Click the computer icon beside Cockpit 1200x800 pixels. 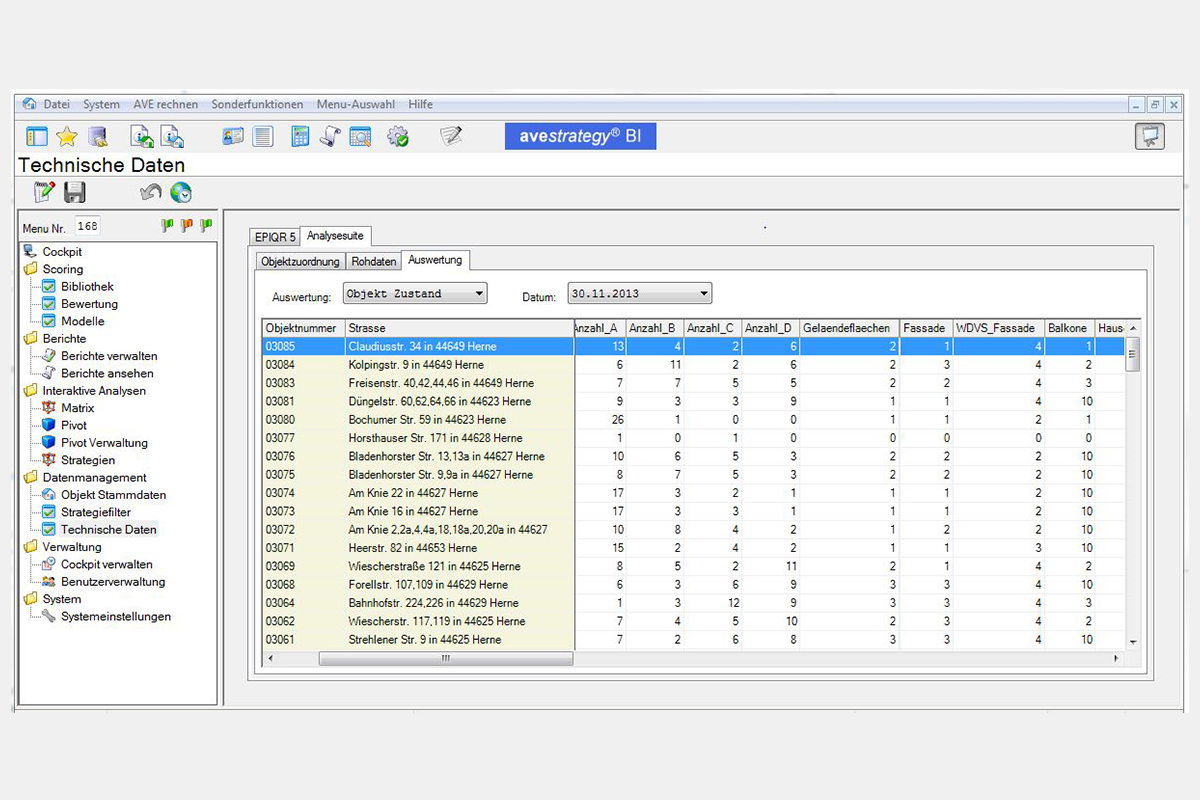[30, 252]
